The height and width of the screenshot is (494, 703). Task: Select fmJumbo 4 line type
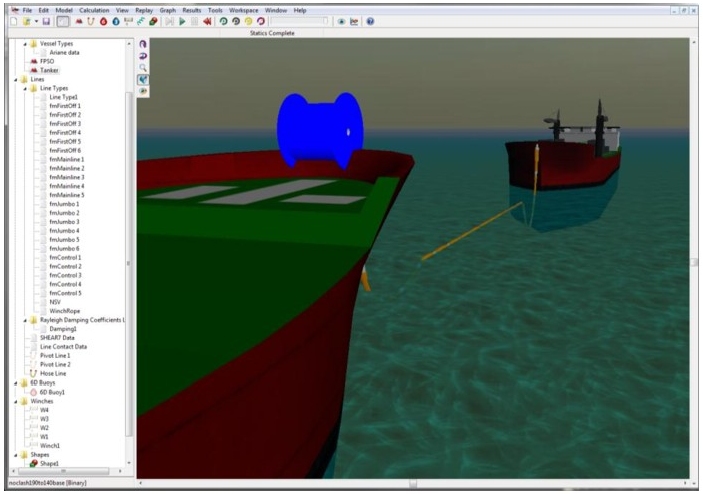coord(64,231)
